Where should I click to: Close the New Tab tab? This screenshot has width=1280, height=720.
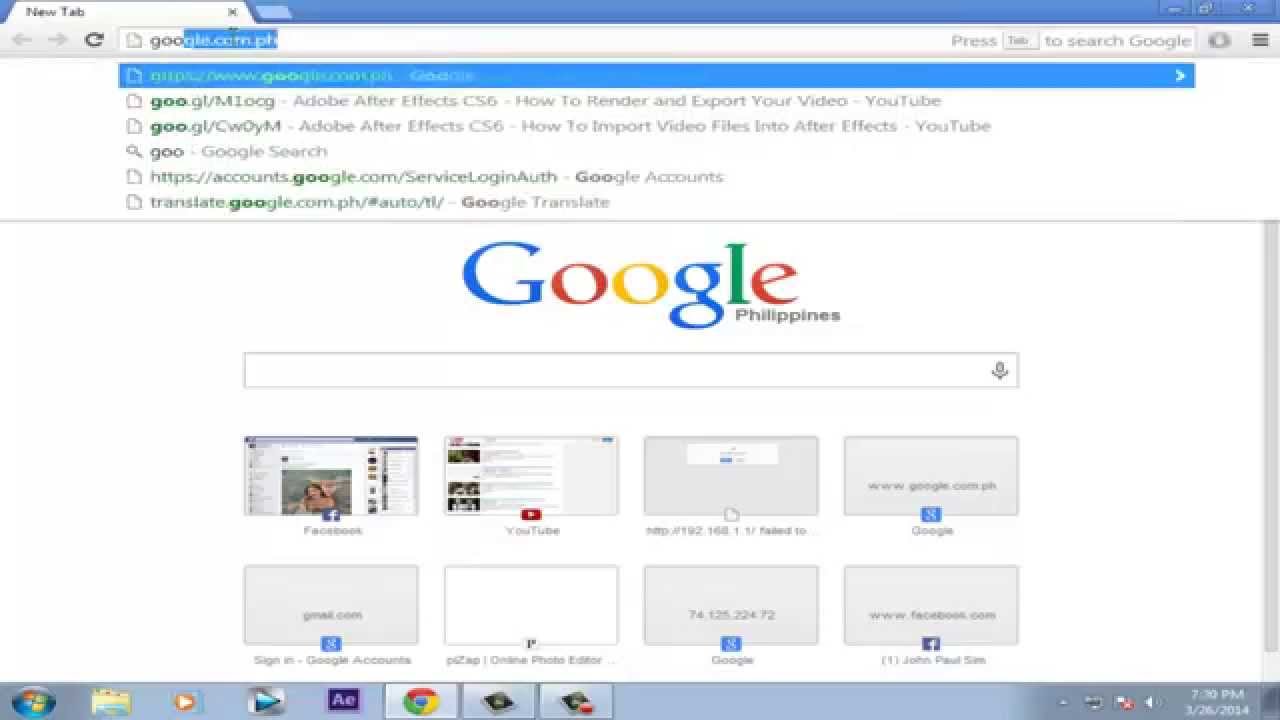(233, 12)
